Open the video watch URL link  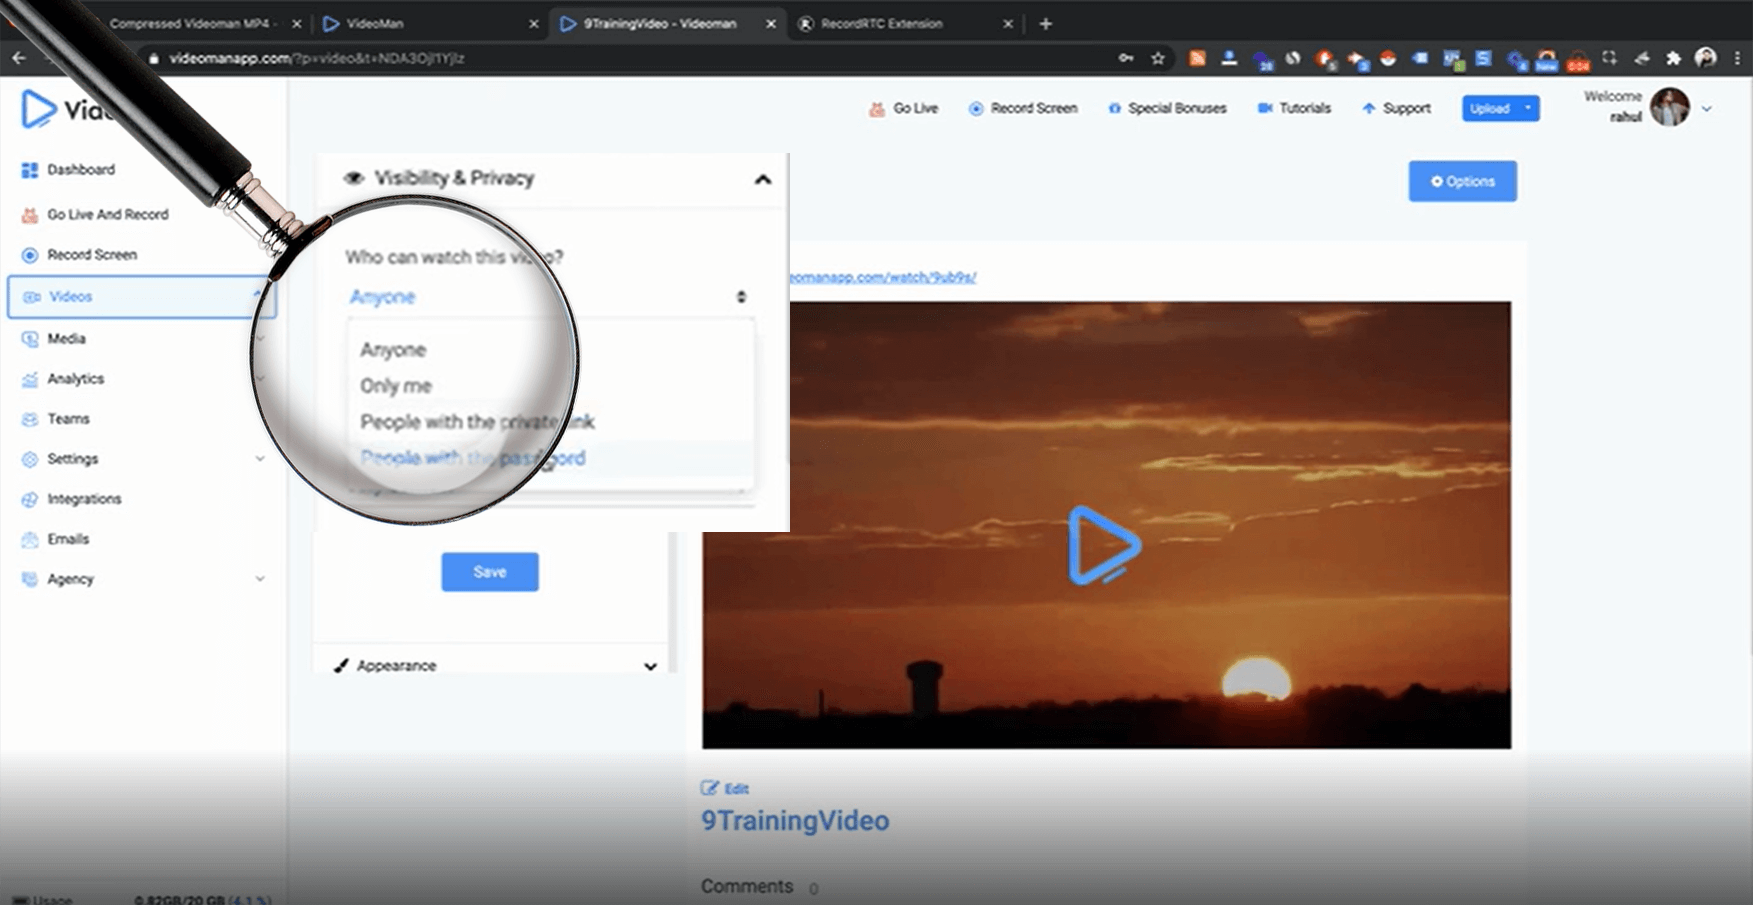click(x=883, y=277)
